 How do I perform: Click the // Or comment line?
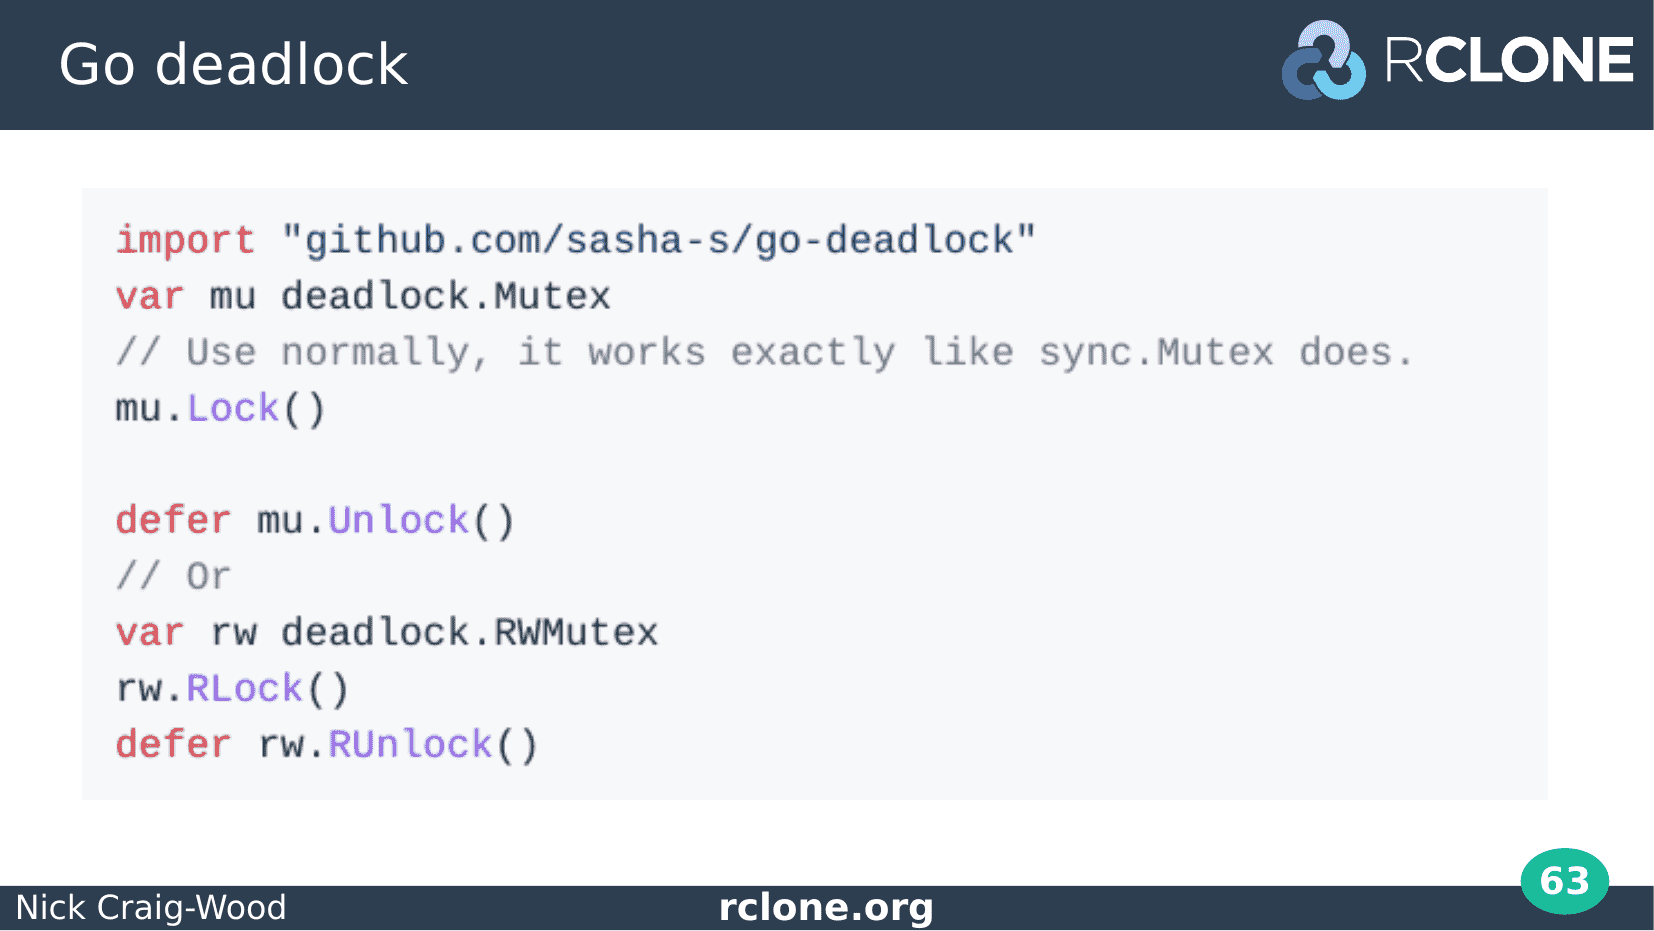[173, 577]
